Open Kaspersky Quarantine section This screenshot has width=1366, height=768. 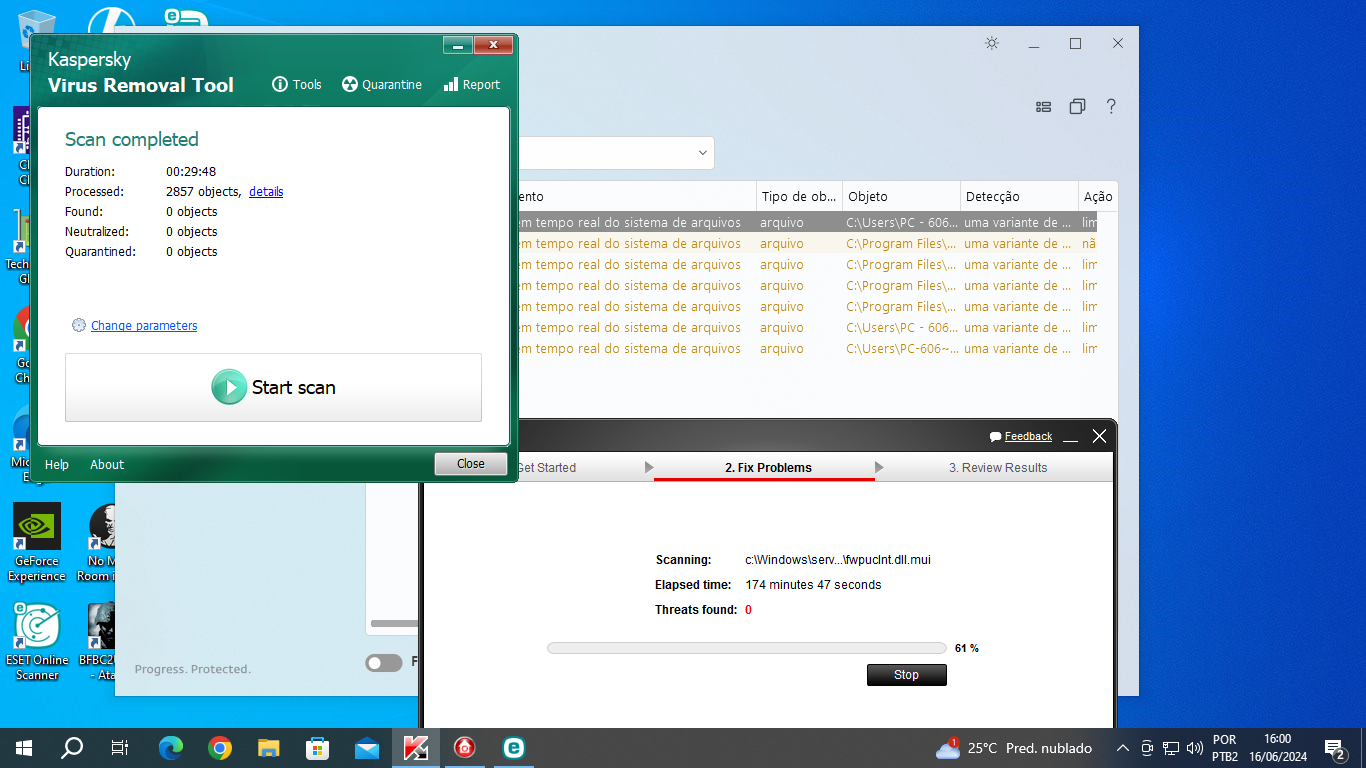(x=381, y=85)
